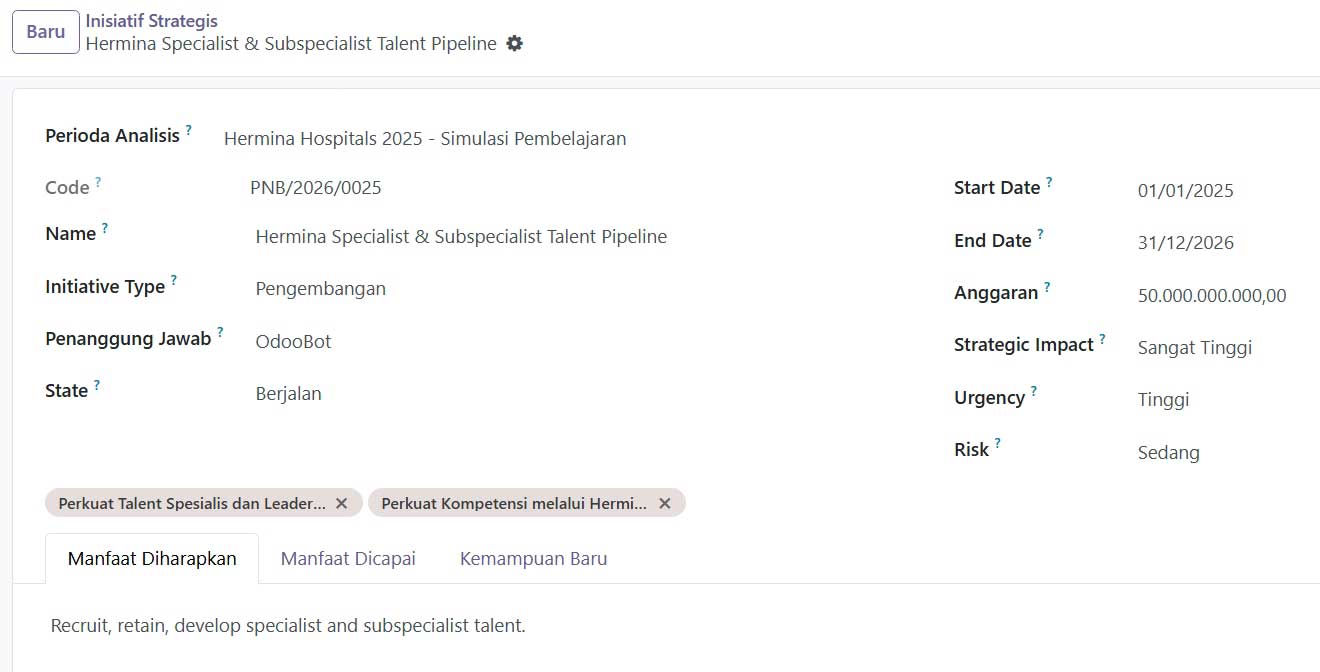This screenshot has width=1320, height=672.
Task: Remove the Perkuat Kompetensi melalui Hermi tag
Action: click(x=664, y=503)
